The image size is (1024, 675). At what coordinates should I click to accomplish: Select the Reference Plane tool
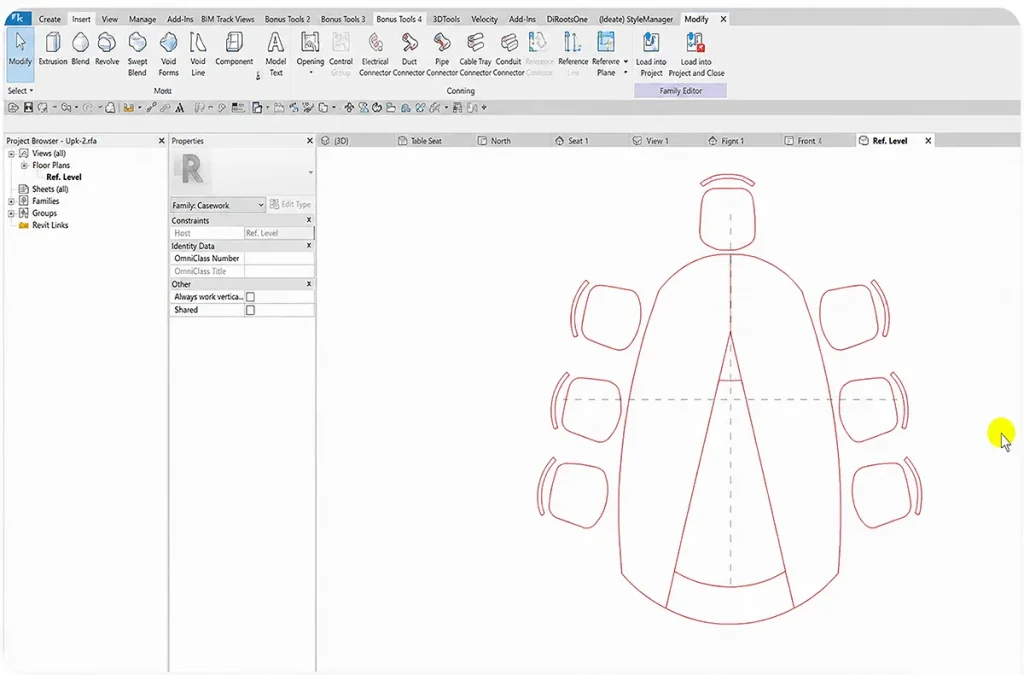606,54
